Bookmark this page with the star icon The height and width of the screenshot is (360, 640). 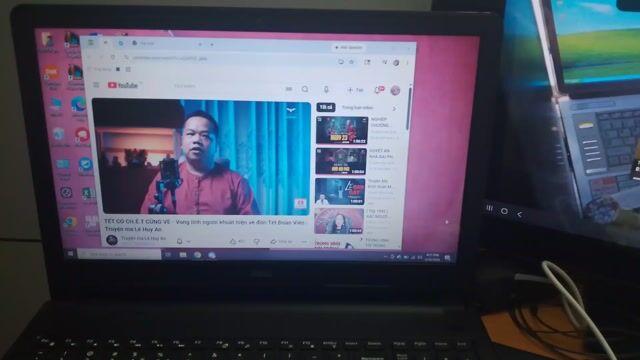pos(351,62)
